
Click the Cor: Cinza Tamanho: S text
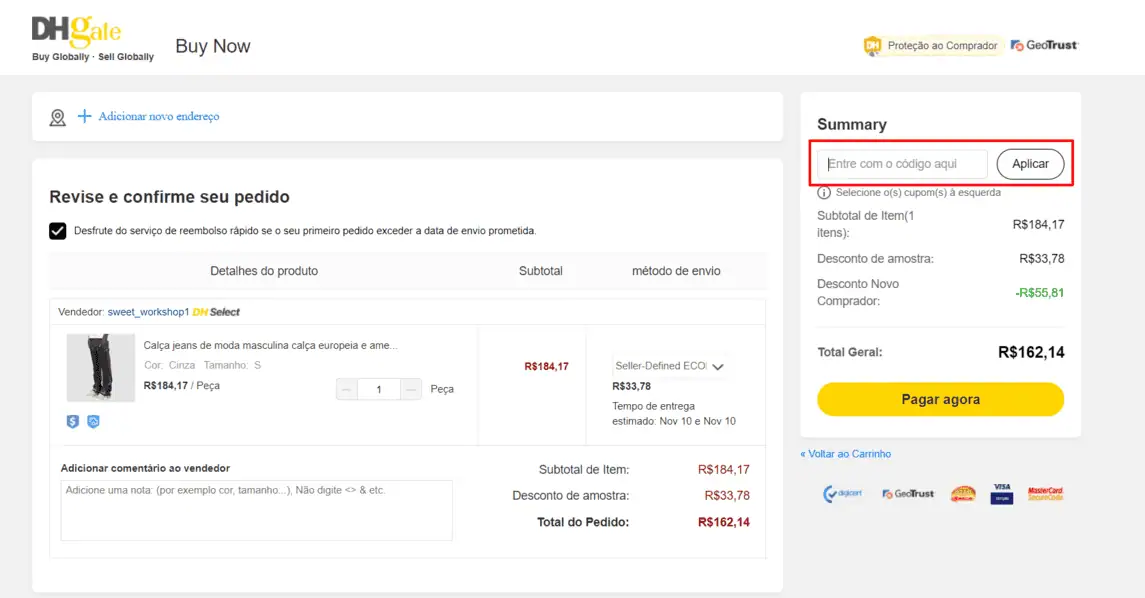[x=202, y=365]
